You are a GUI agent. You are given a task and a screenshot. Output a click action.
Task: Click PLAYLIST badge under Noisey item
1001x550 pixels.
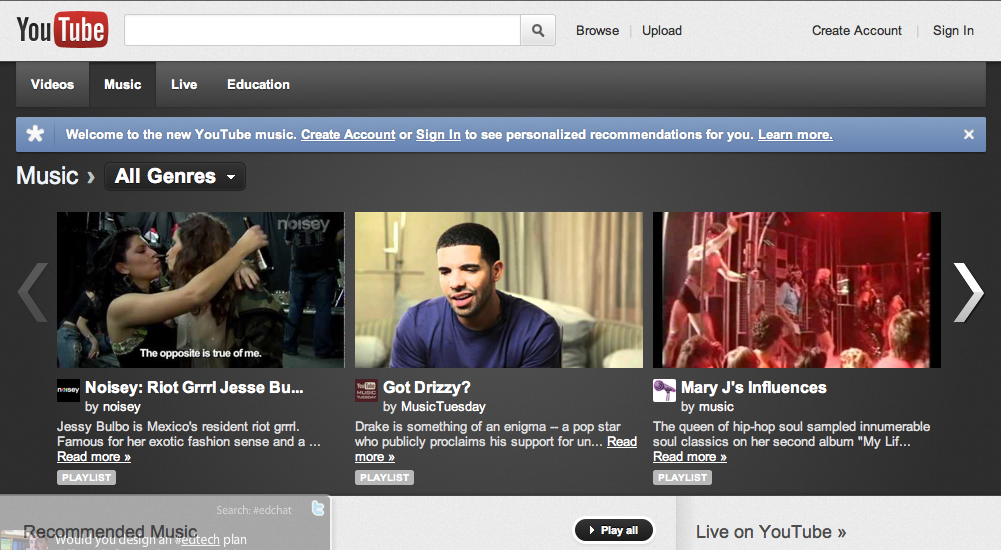[x=86, y=477]
